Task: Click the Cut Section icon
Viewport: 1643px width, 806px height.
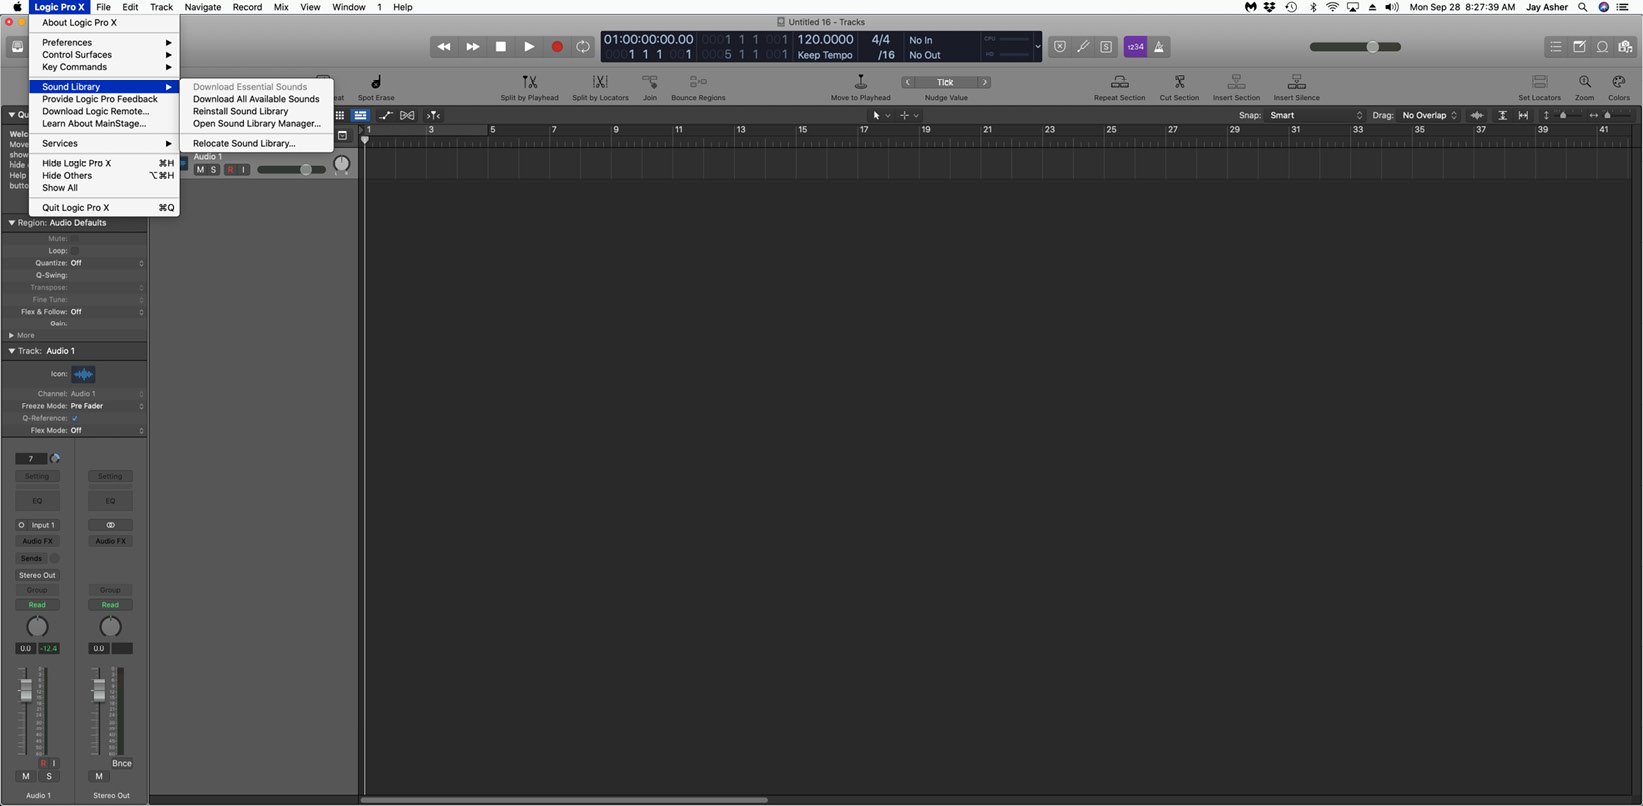Action: coord(1179,82)
